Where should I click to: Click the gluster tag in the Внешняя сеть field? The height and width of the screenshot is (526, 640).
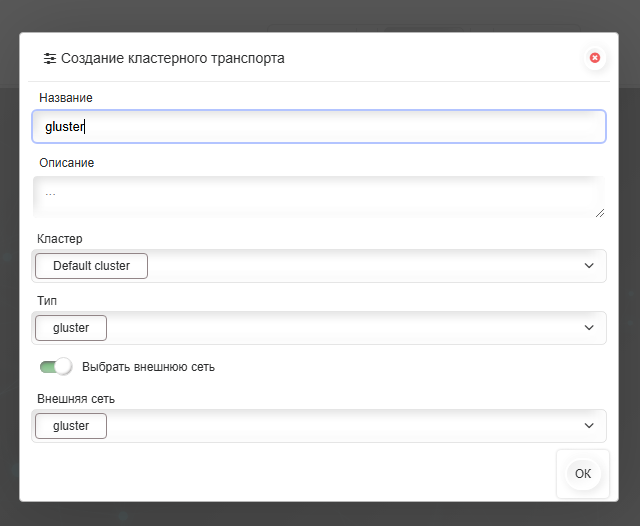(x=71, y=426)
